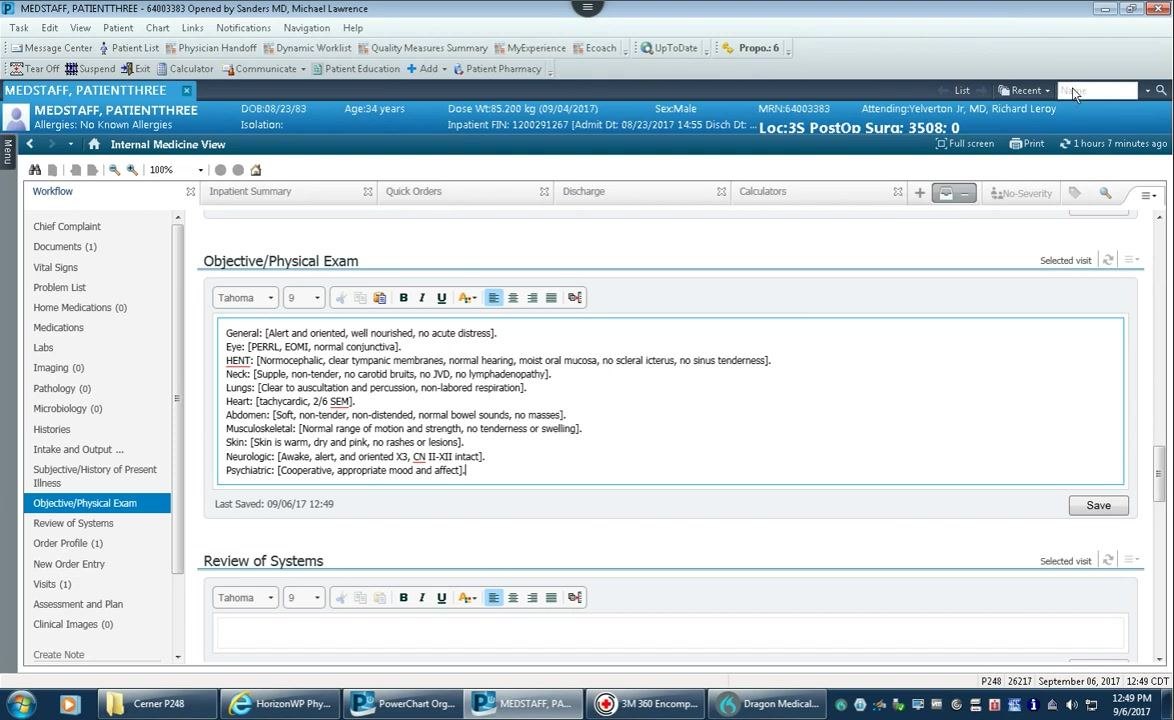The image size is (1174, 720).
Task: Expand the Communicate dropdown arrow
Action: click(303, 69)
